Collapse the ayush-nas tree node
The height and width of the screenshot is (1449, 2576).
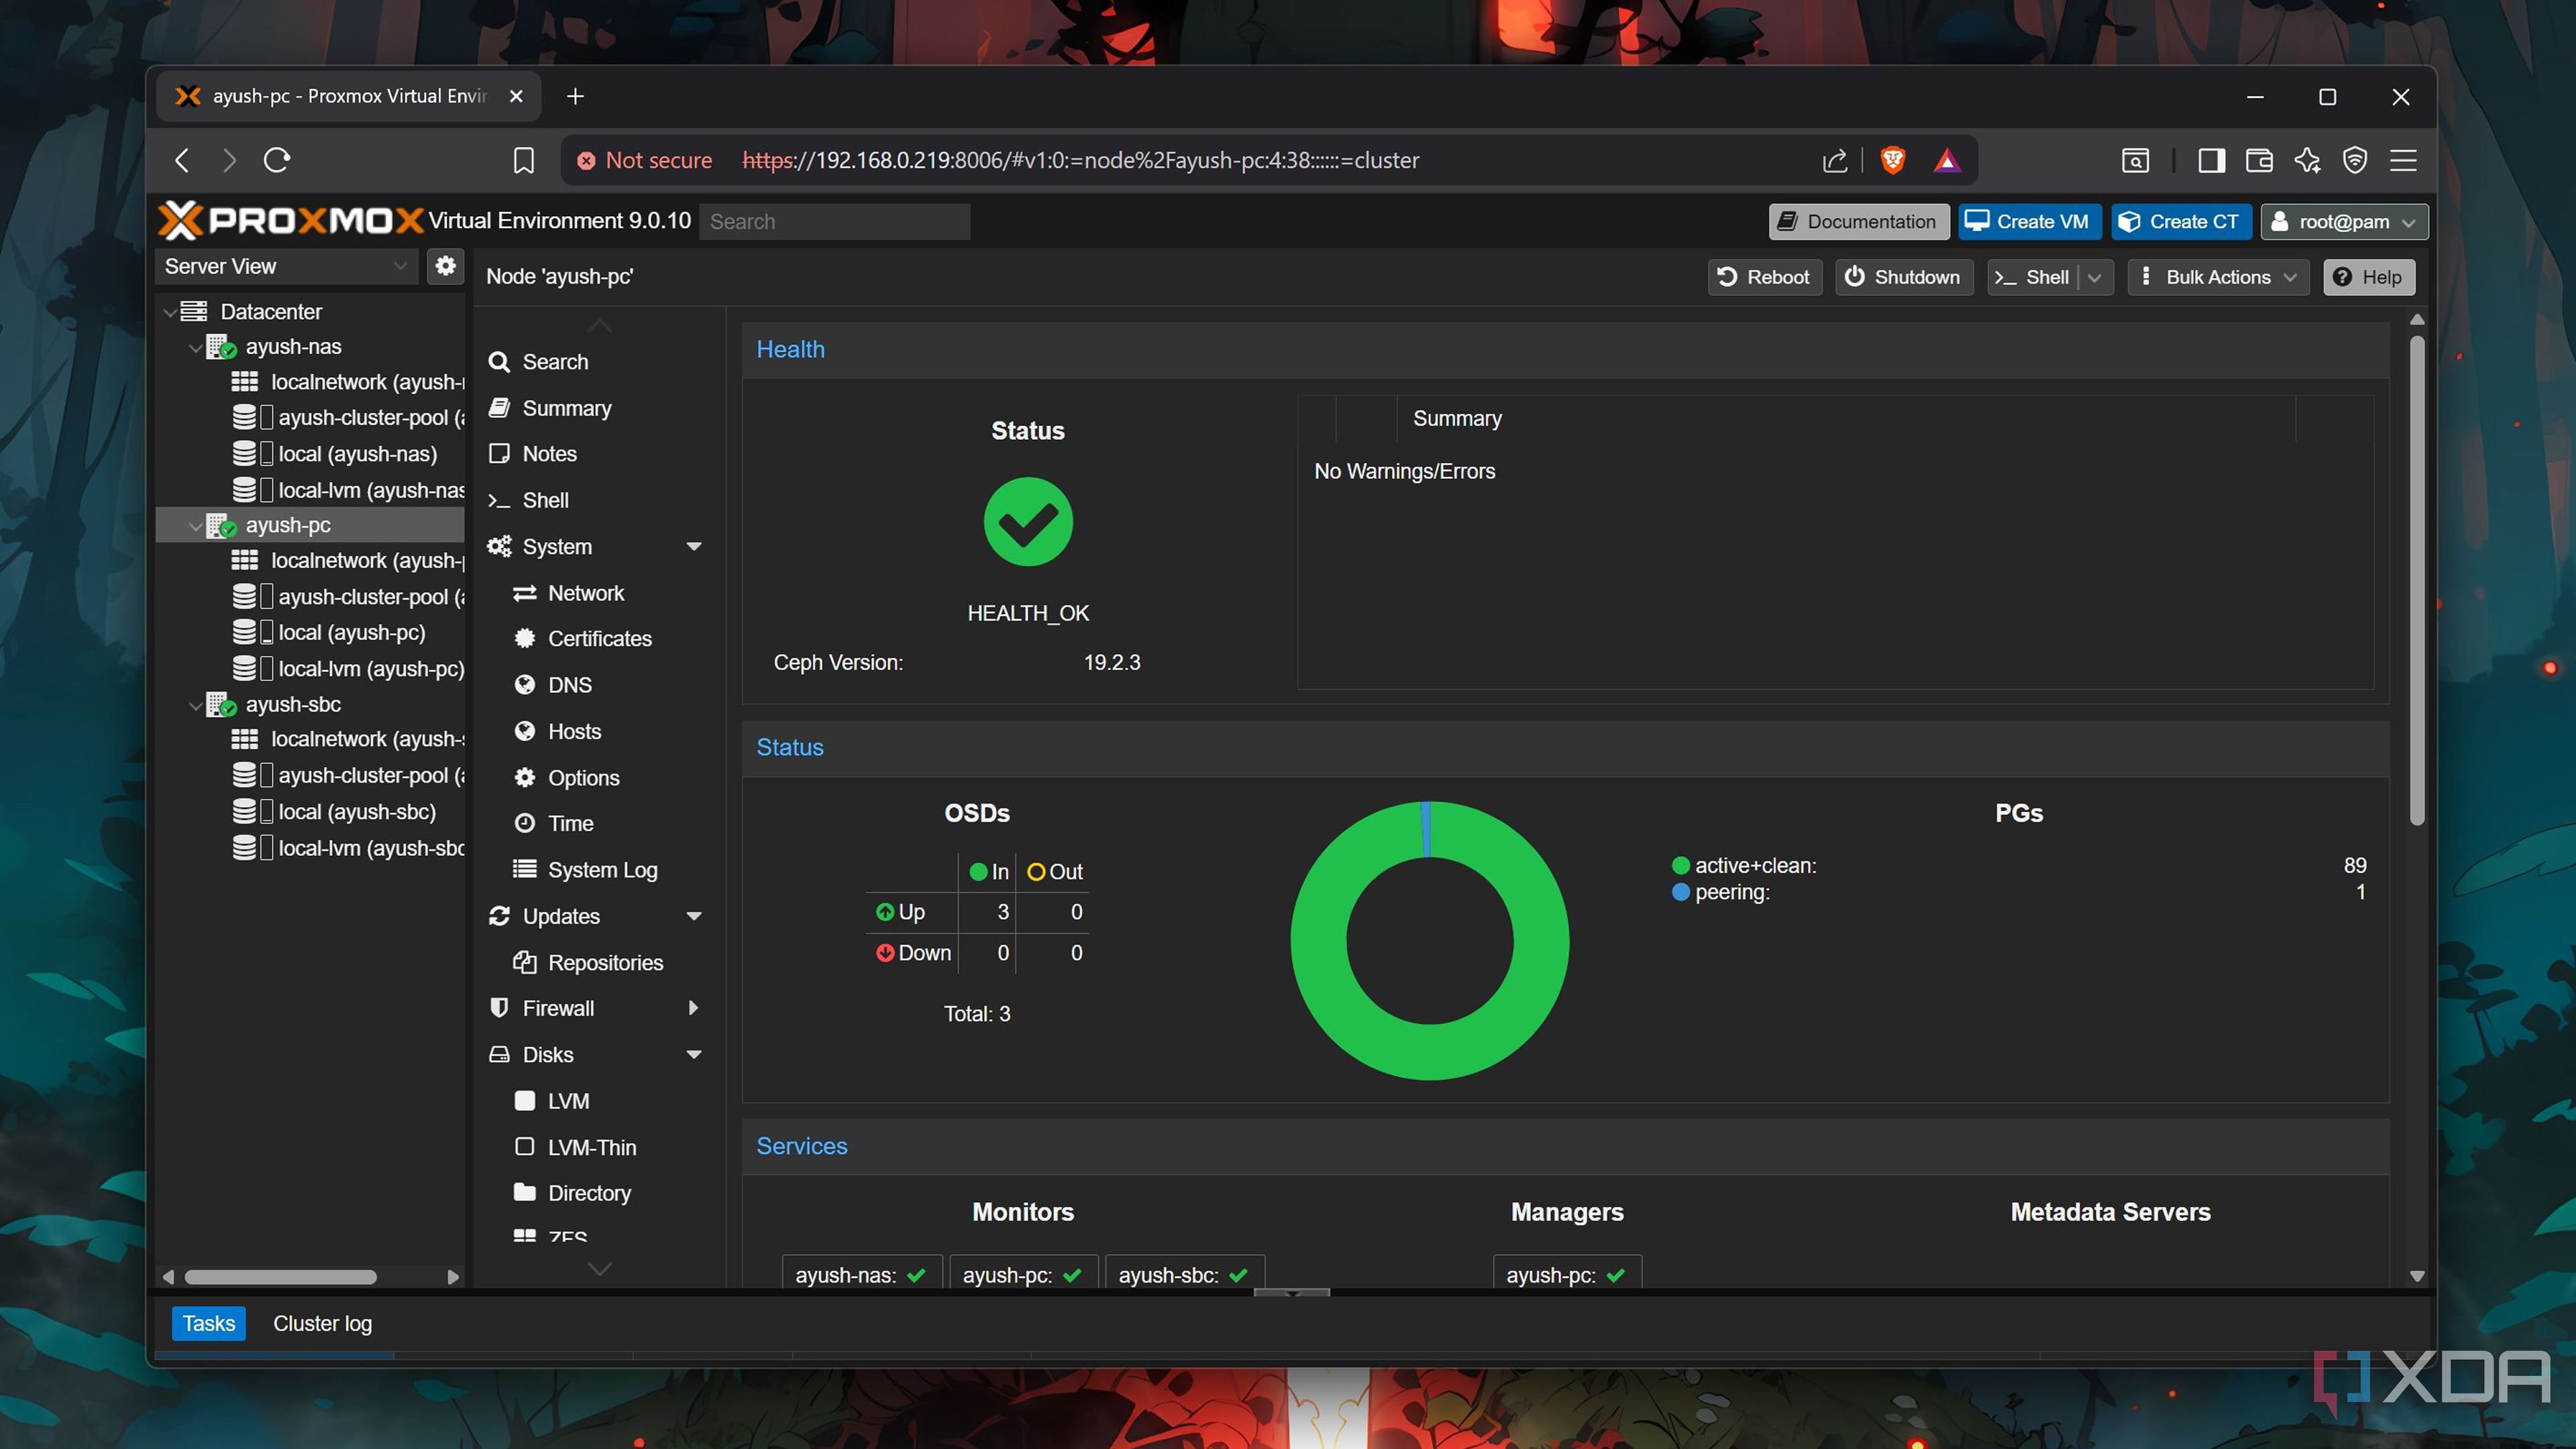195,348
